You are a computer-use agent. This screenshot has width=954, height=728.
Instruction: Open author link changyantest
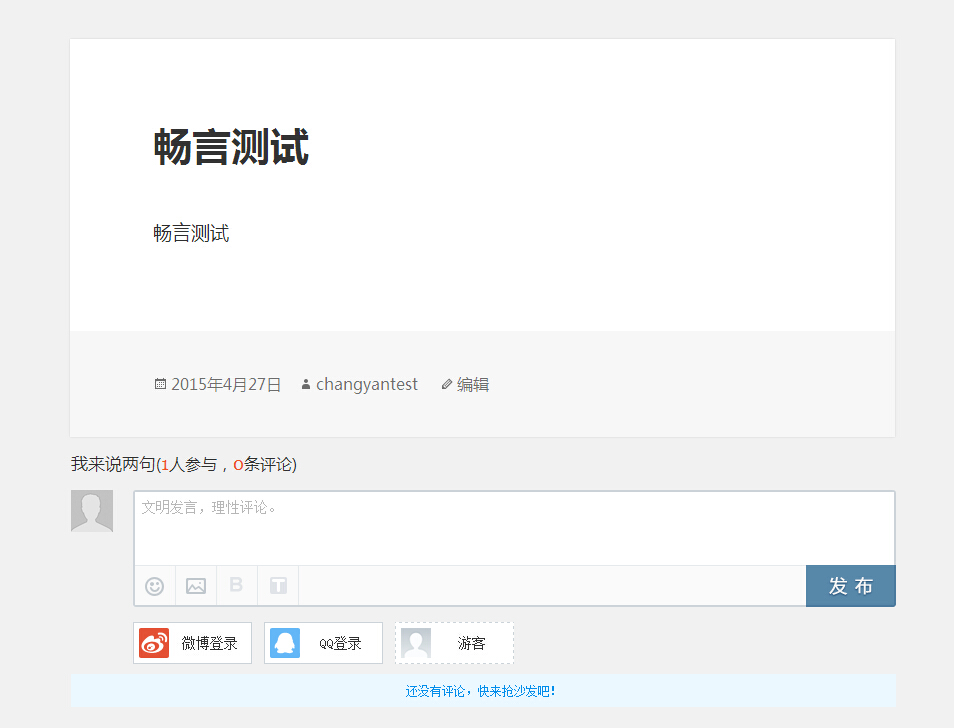click(x=366, y=384)
